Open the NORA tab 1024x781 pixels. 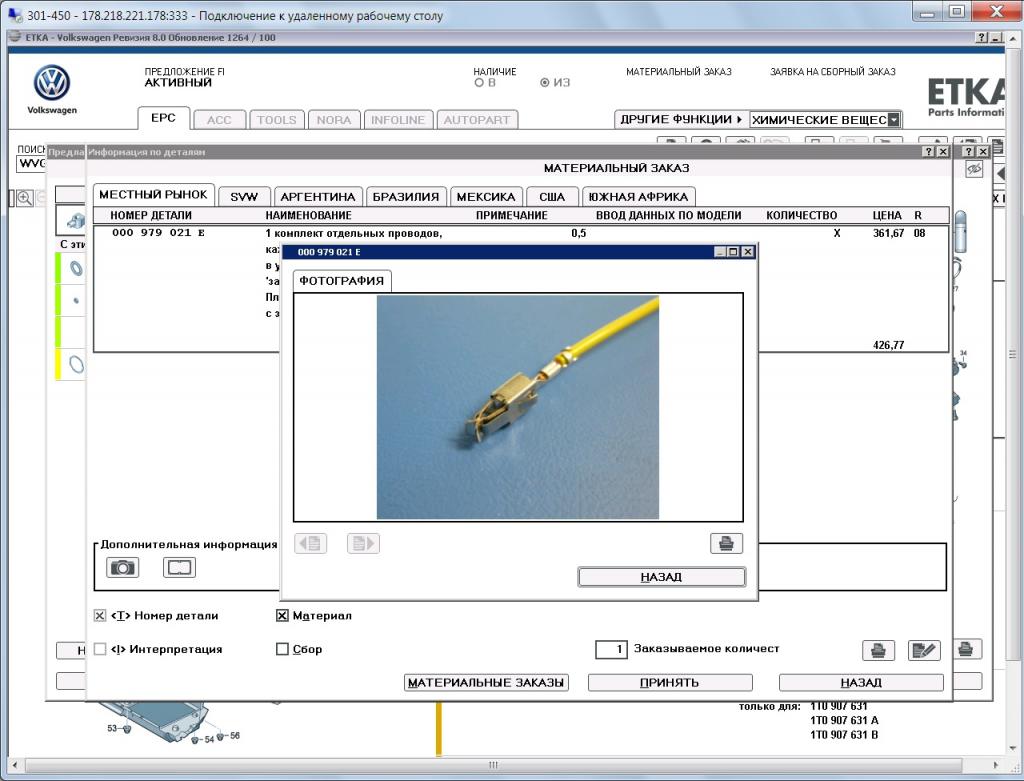[334, 120]
